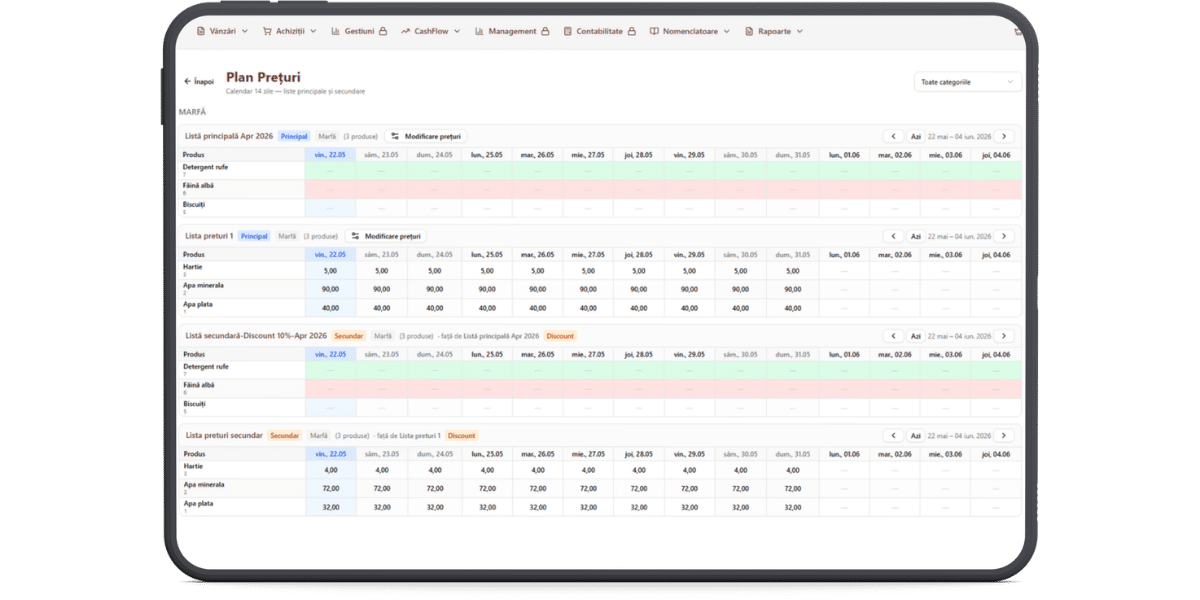This screenshot has width=1200, height=600.
Task: Go back with the Înapoi link
Action: (x=199, y=81)
